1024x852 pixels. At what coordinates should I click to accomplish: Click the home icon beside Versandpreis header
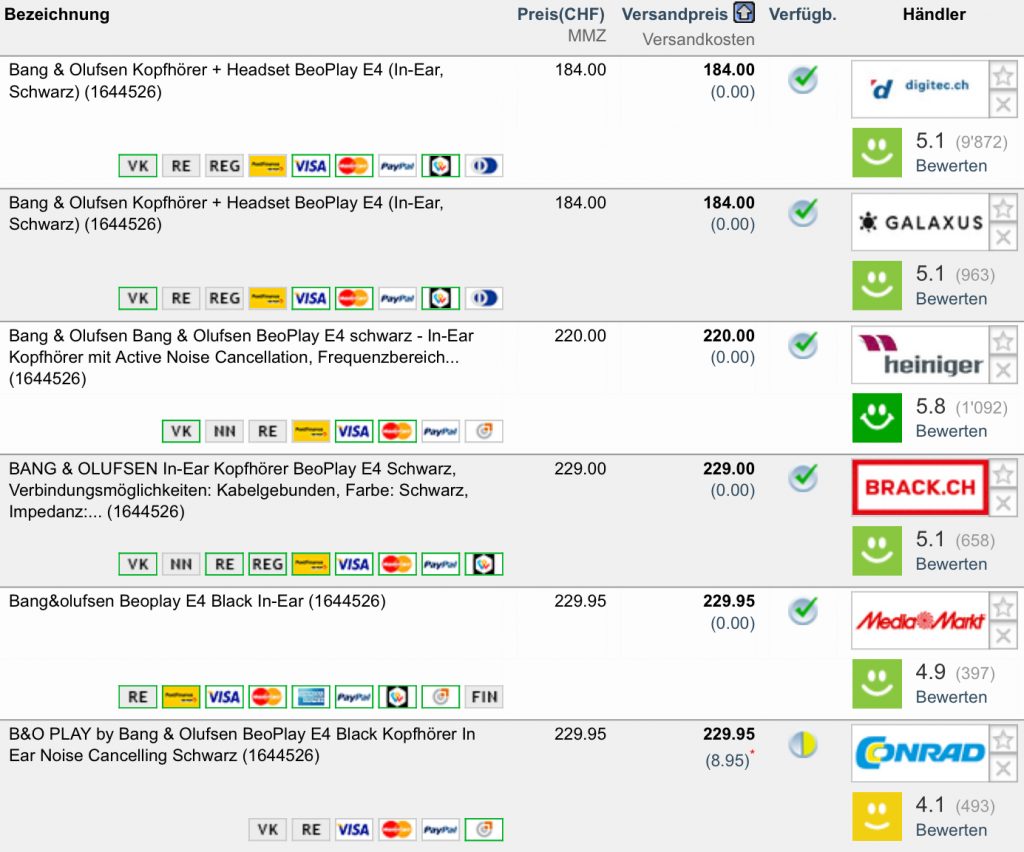tap(744, 14)
